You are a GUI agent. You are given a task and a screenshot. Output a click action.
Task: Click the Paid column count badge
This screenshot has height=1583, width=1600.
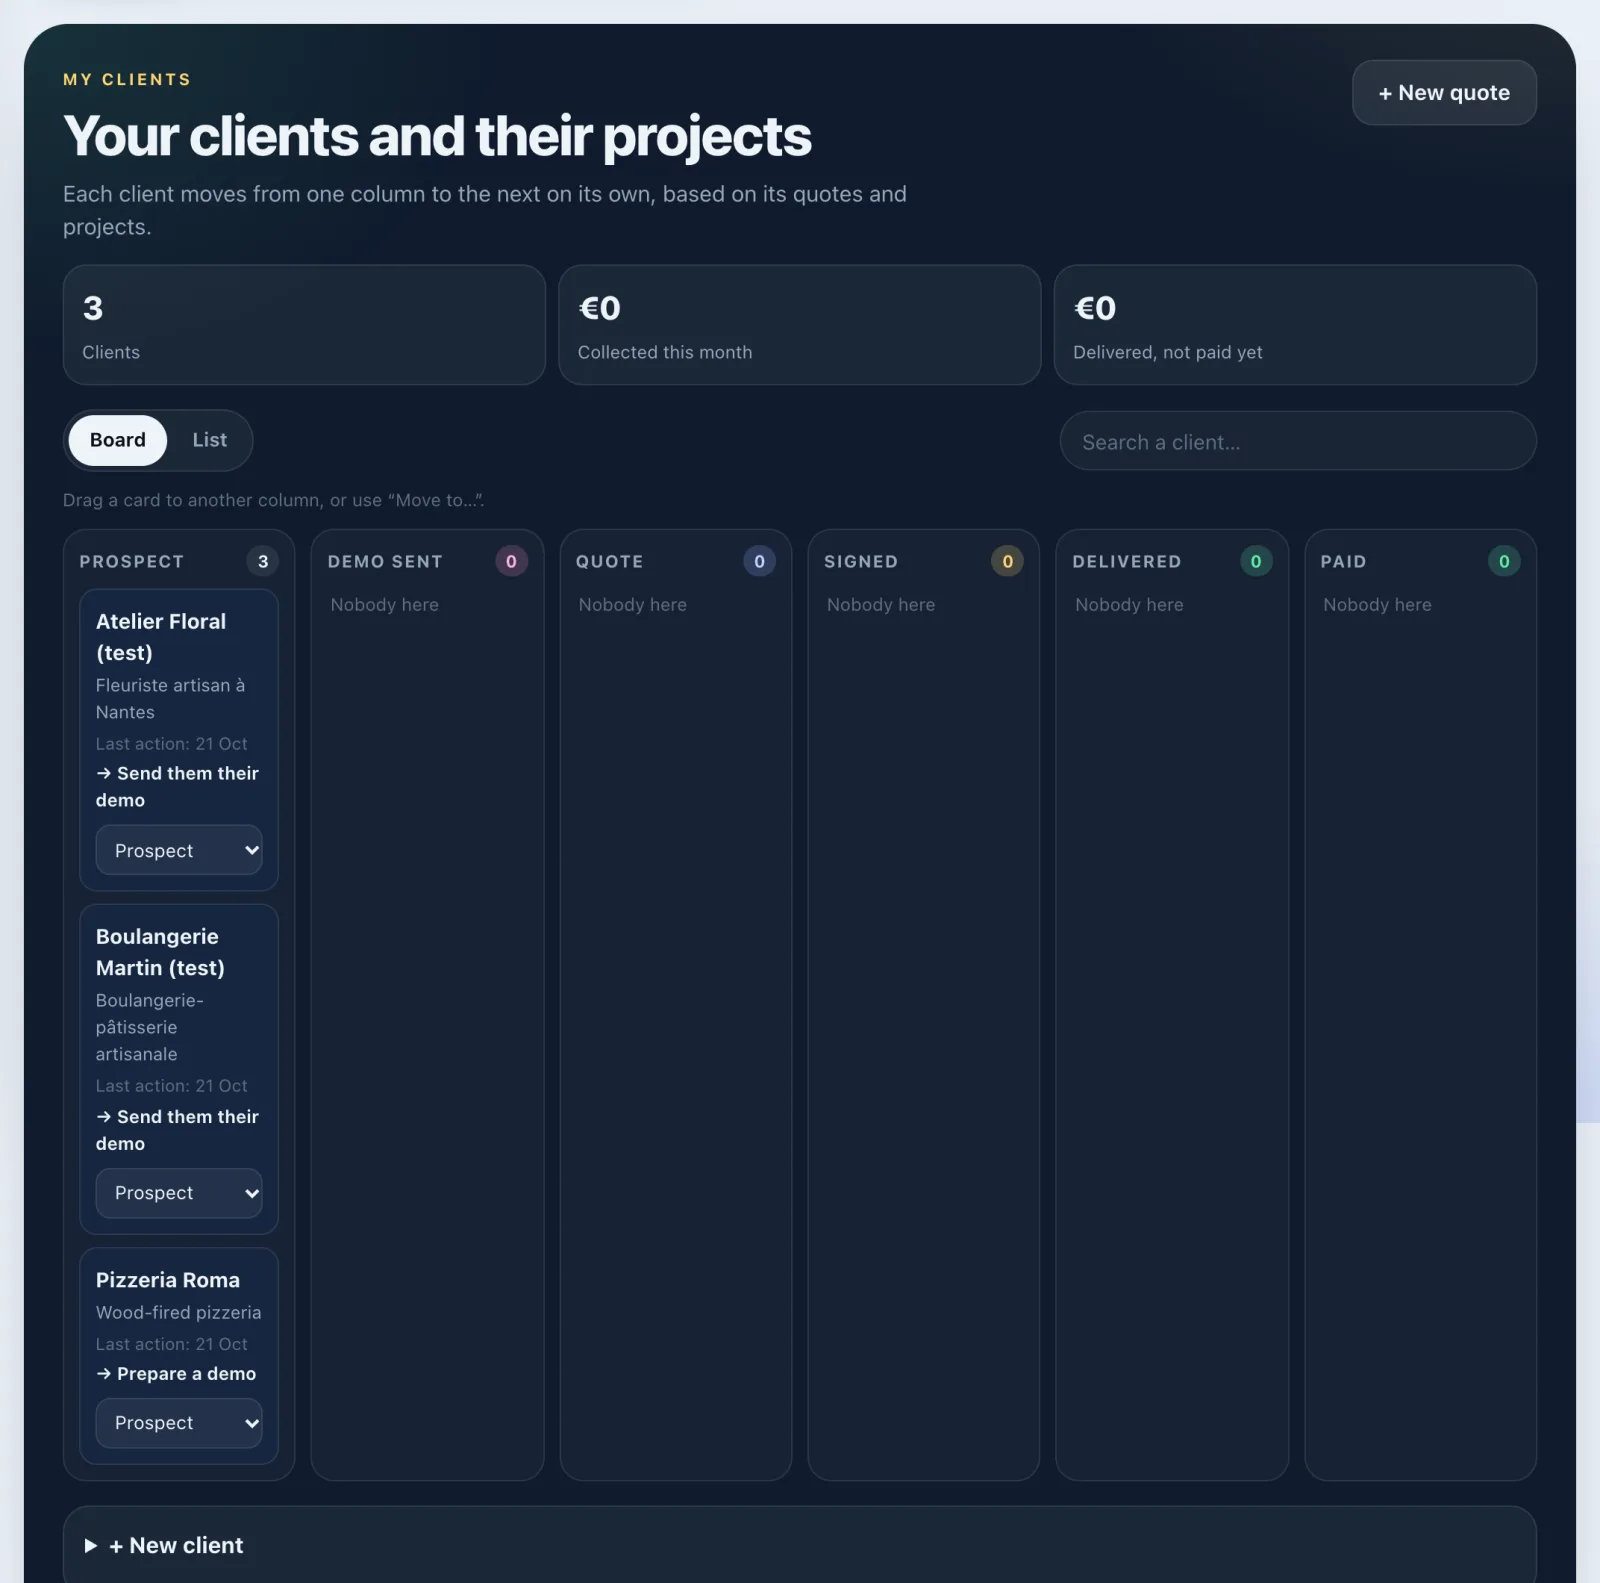(x=1504, y=561)
